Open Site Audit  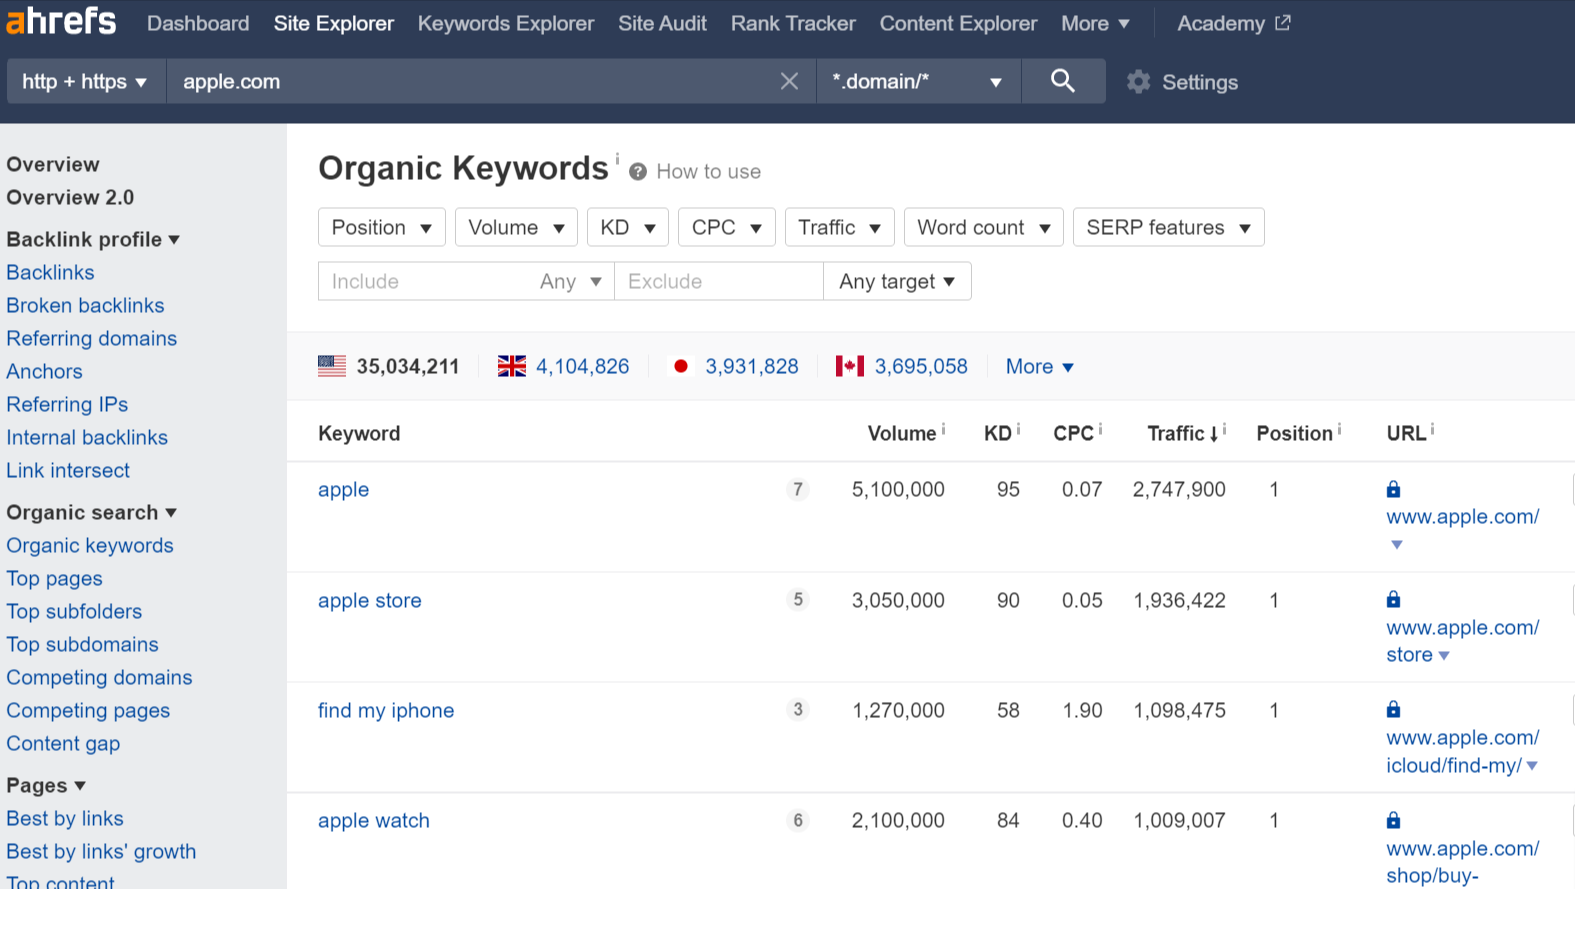tap(662, 23)
